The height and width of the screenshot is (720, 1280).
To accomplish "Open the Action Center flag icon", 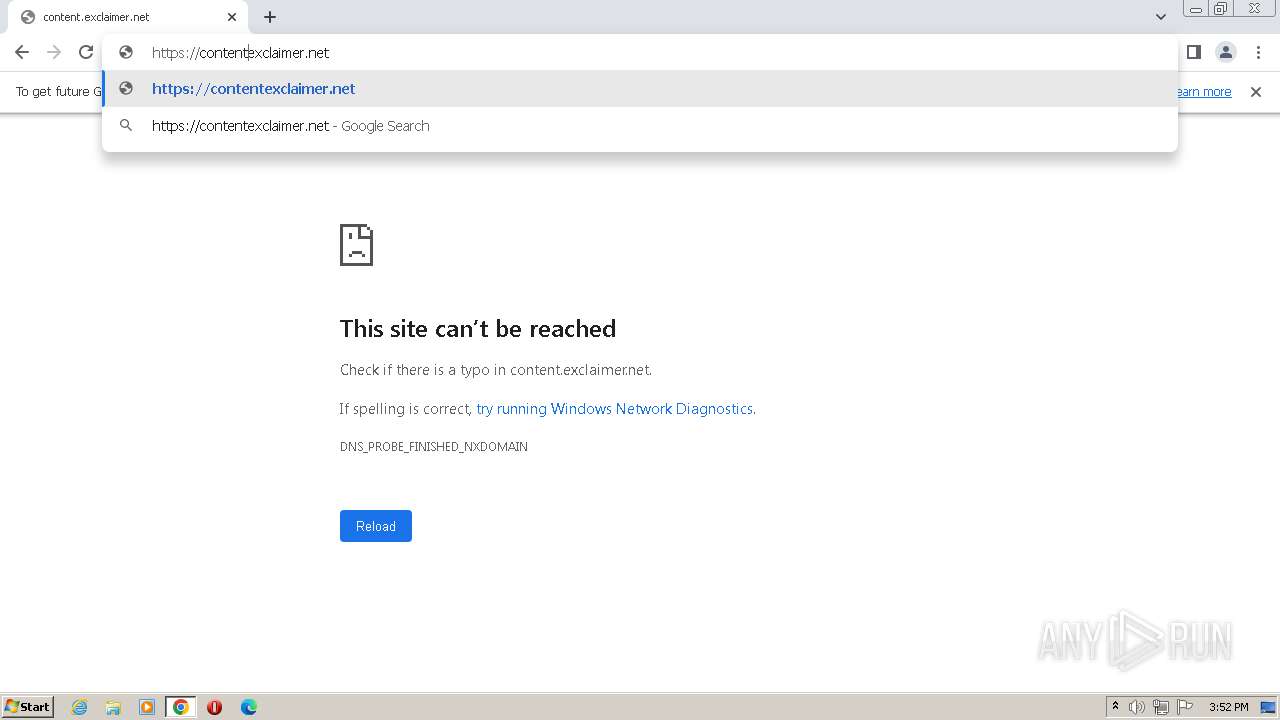I will point(1185,707).
